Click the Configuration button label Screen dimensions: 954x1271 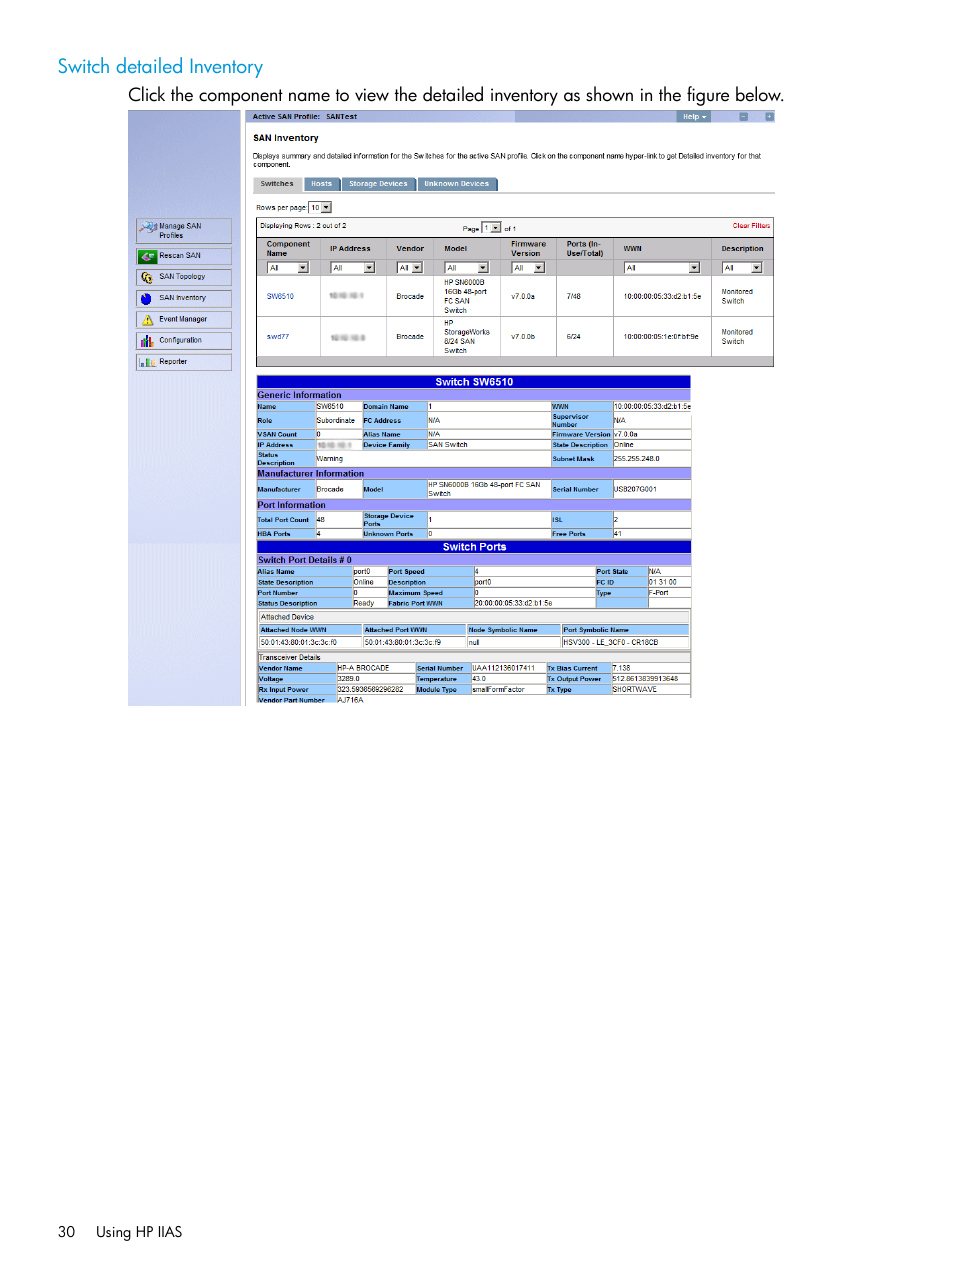[180, 341]
